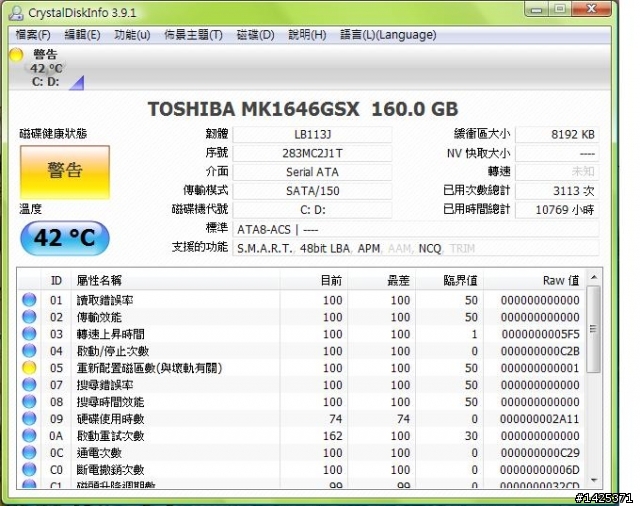Click the 屬性名稱 column header
Screen dimensions: 640x506
click(x=176, y=280)
